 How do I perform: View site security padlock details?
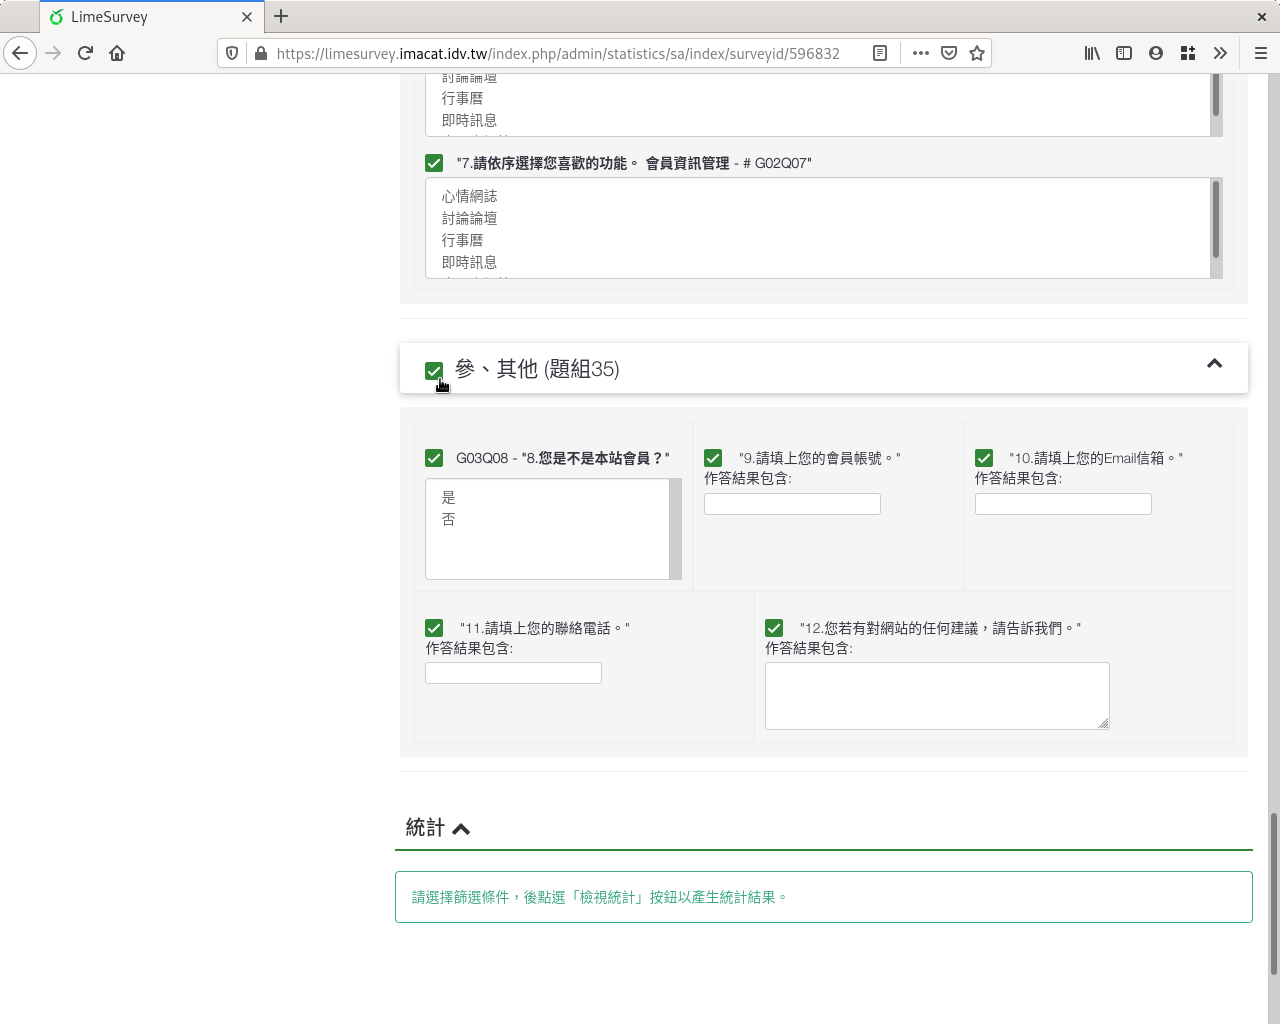260,53
